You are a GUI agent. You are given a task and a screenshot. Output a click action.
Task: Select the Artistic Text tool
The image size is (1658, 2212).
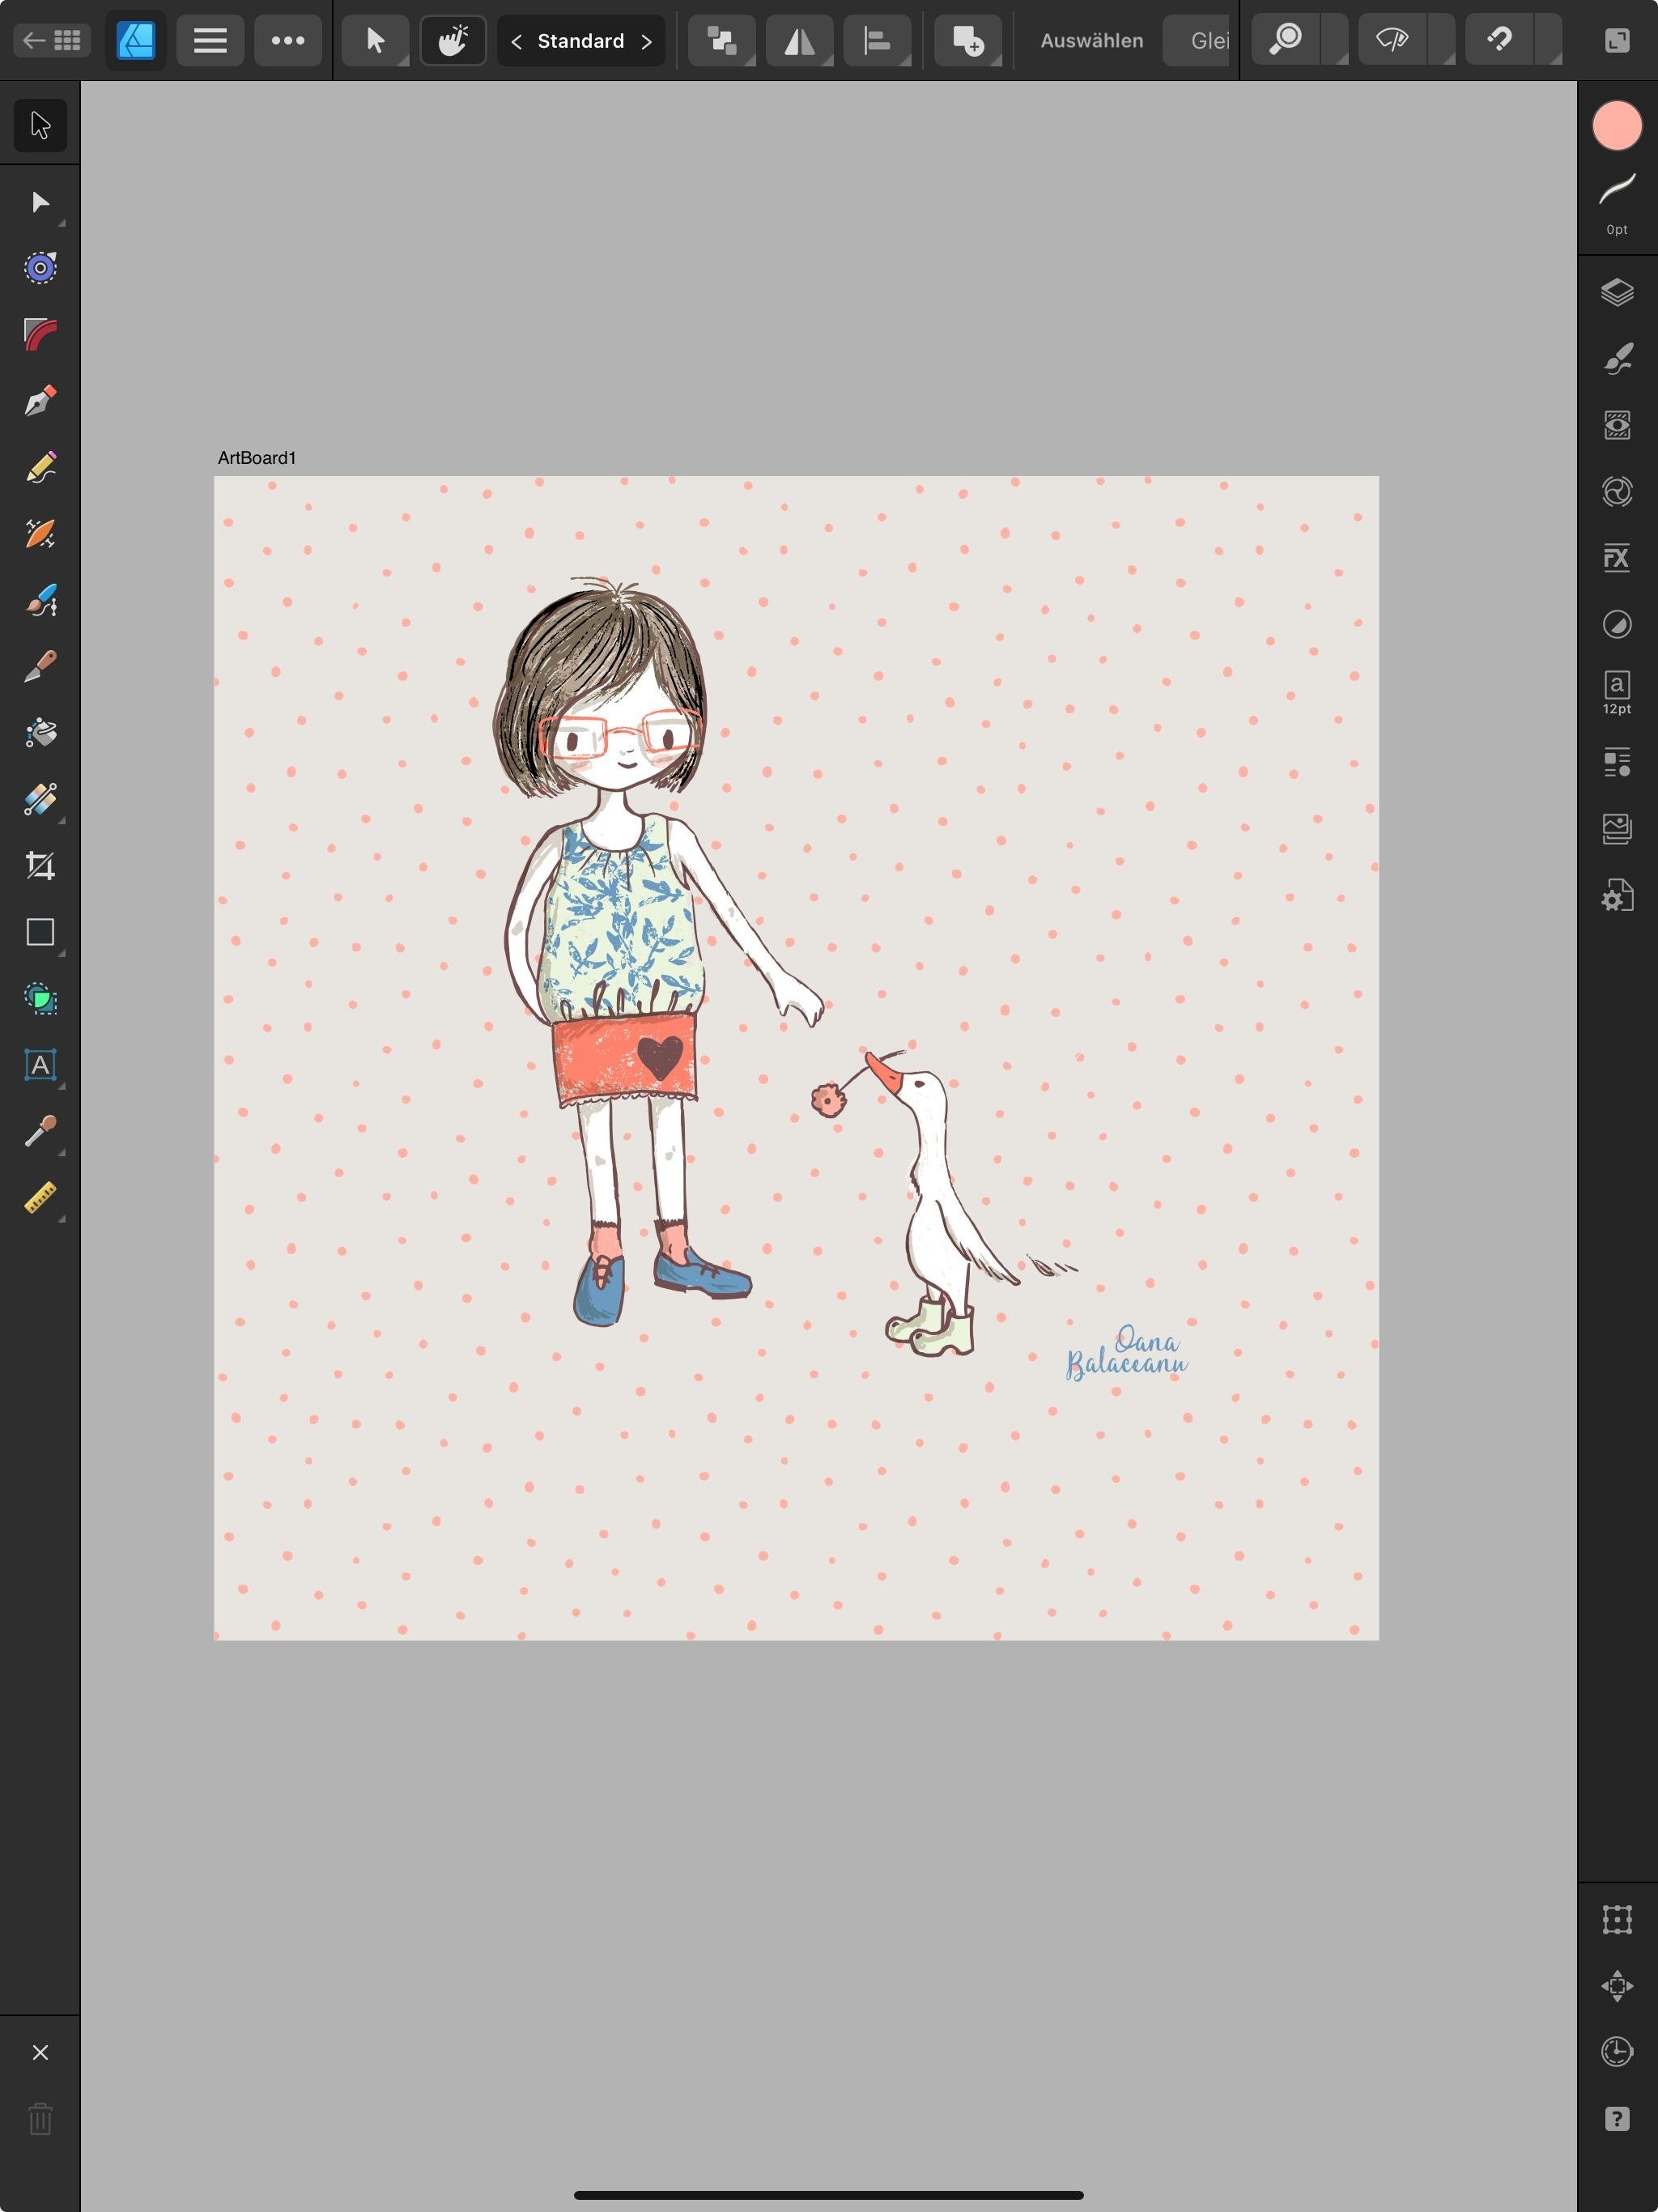pyautogui.click(x=40, y=1065)
